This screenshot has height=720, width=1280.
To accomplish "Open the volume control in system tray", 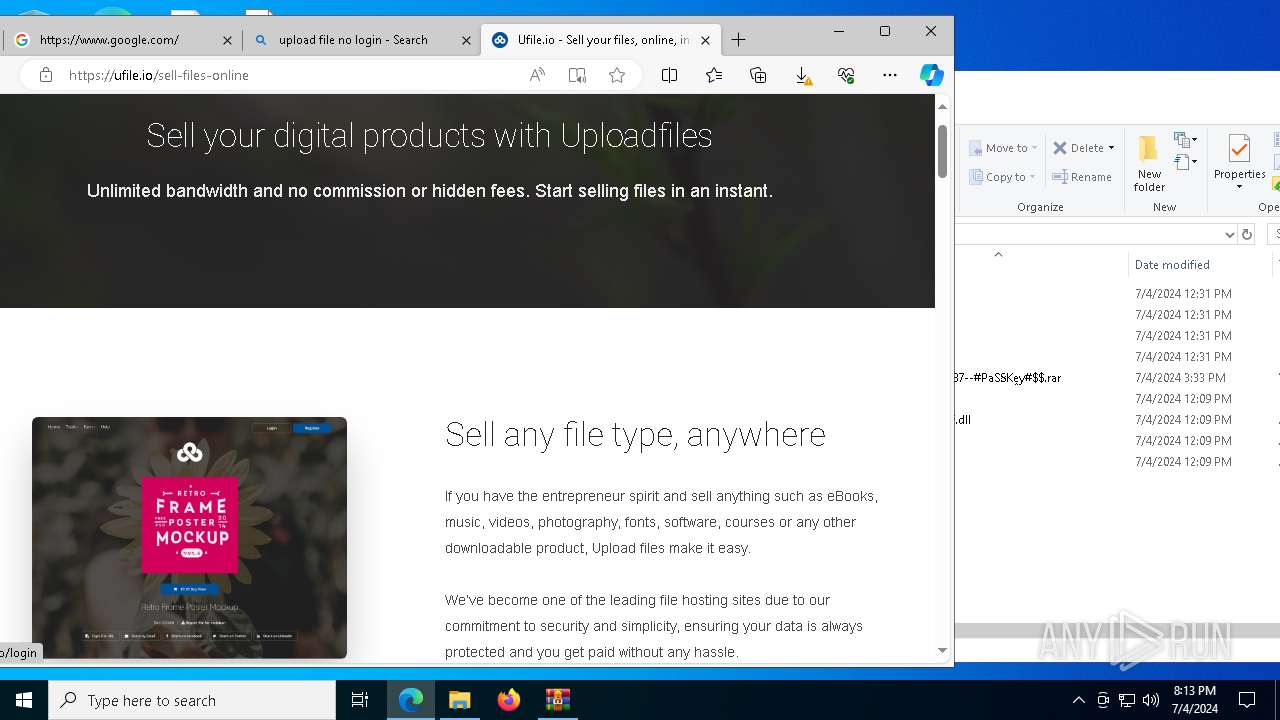I will point(1150,700).
